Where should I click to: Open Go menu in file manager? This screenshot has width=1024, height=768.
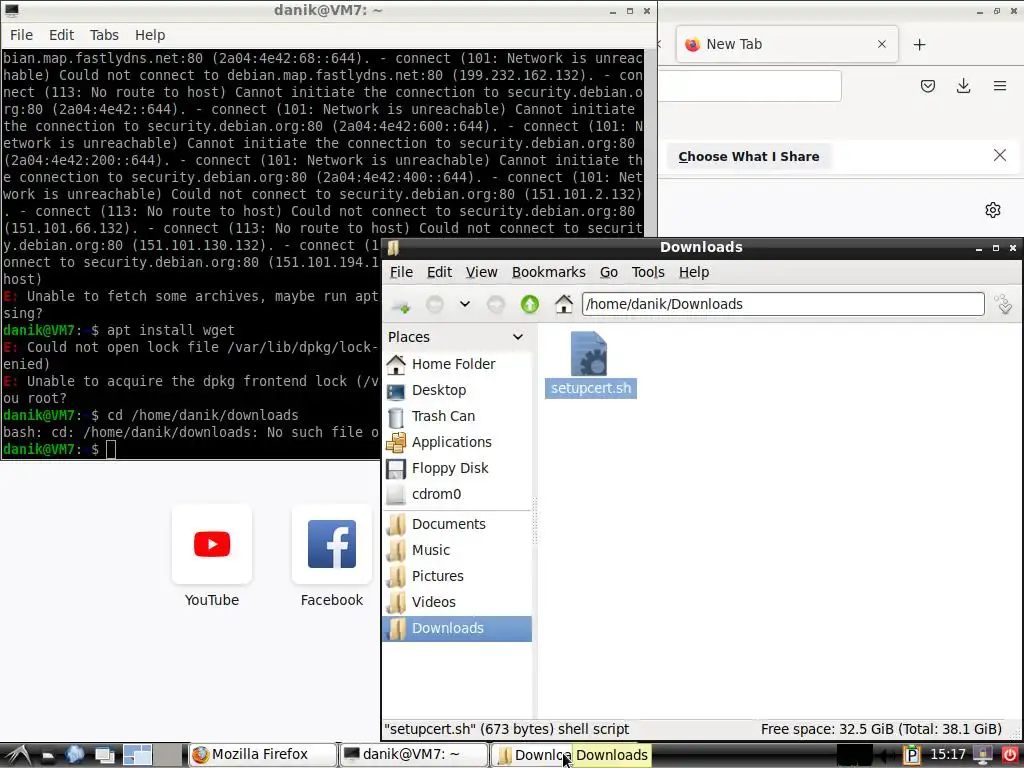(x=609, y=272)
